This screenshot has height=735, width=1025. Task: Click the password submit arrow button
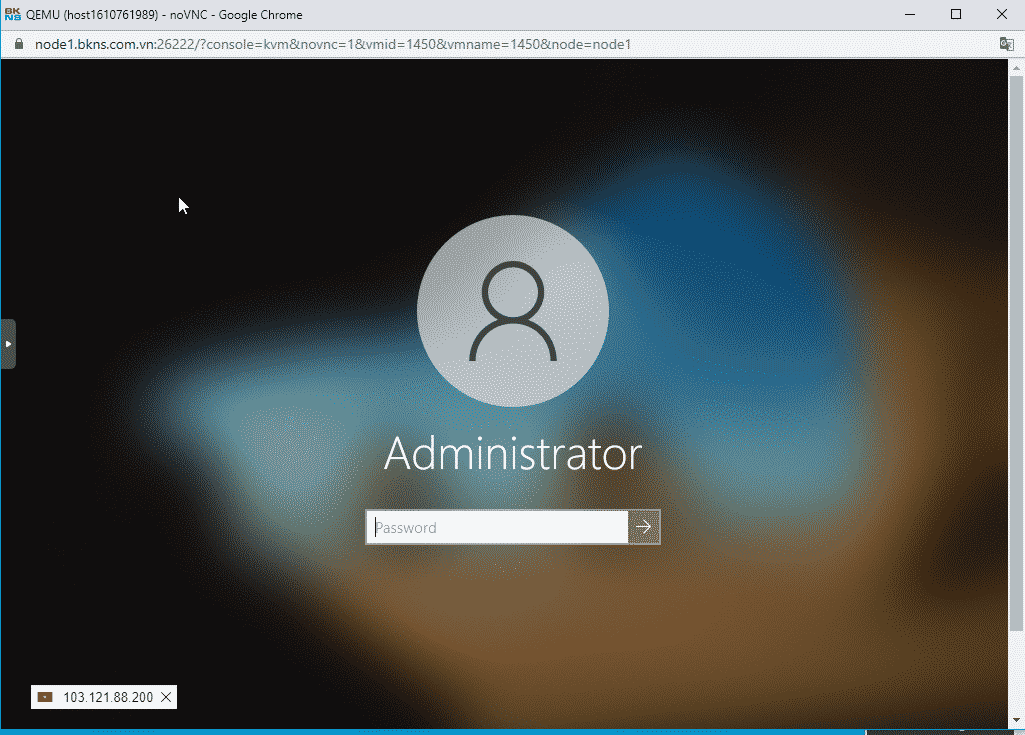(x=644, y=527)
